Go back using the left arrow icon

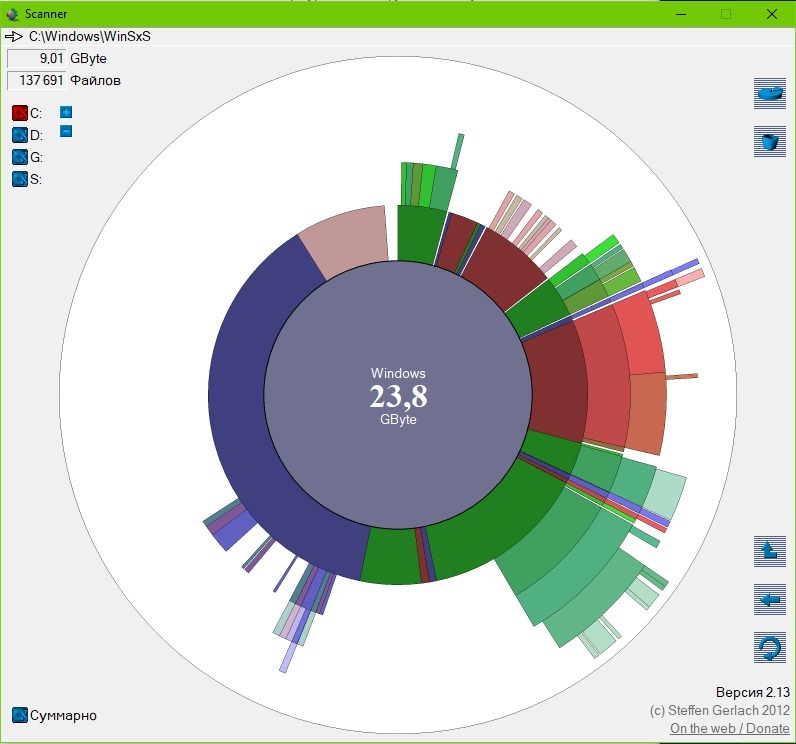[x=769, y=600]
